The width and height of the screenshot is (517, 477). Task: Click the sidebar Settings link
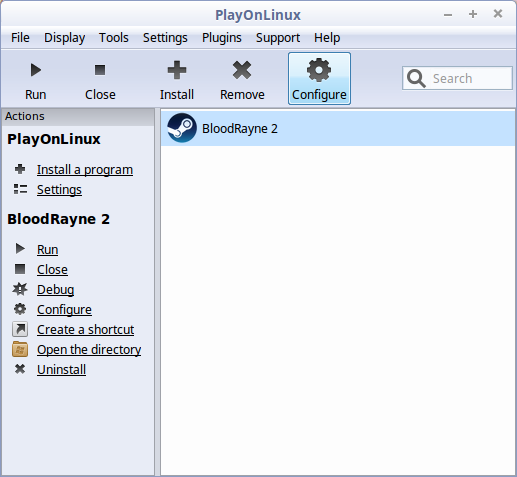(x=59, y=190)
